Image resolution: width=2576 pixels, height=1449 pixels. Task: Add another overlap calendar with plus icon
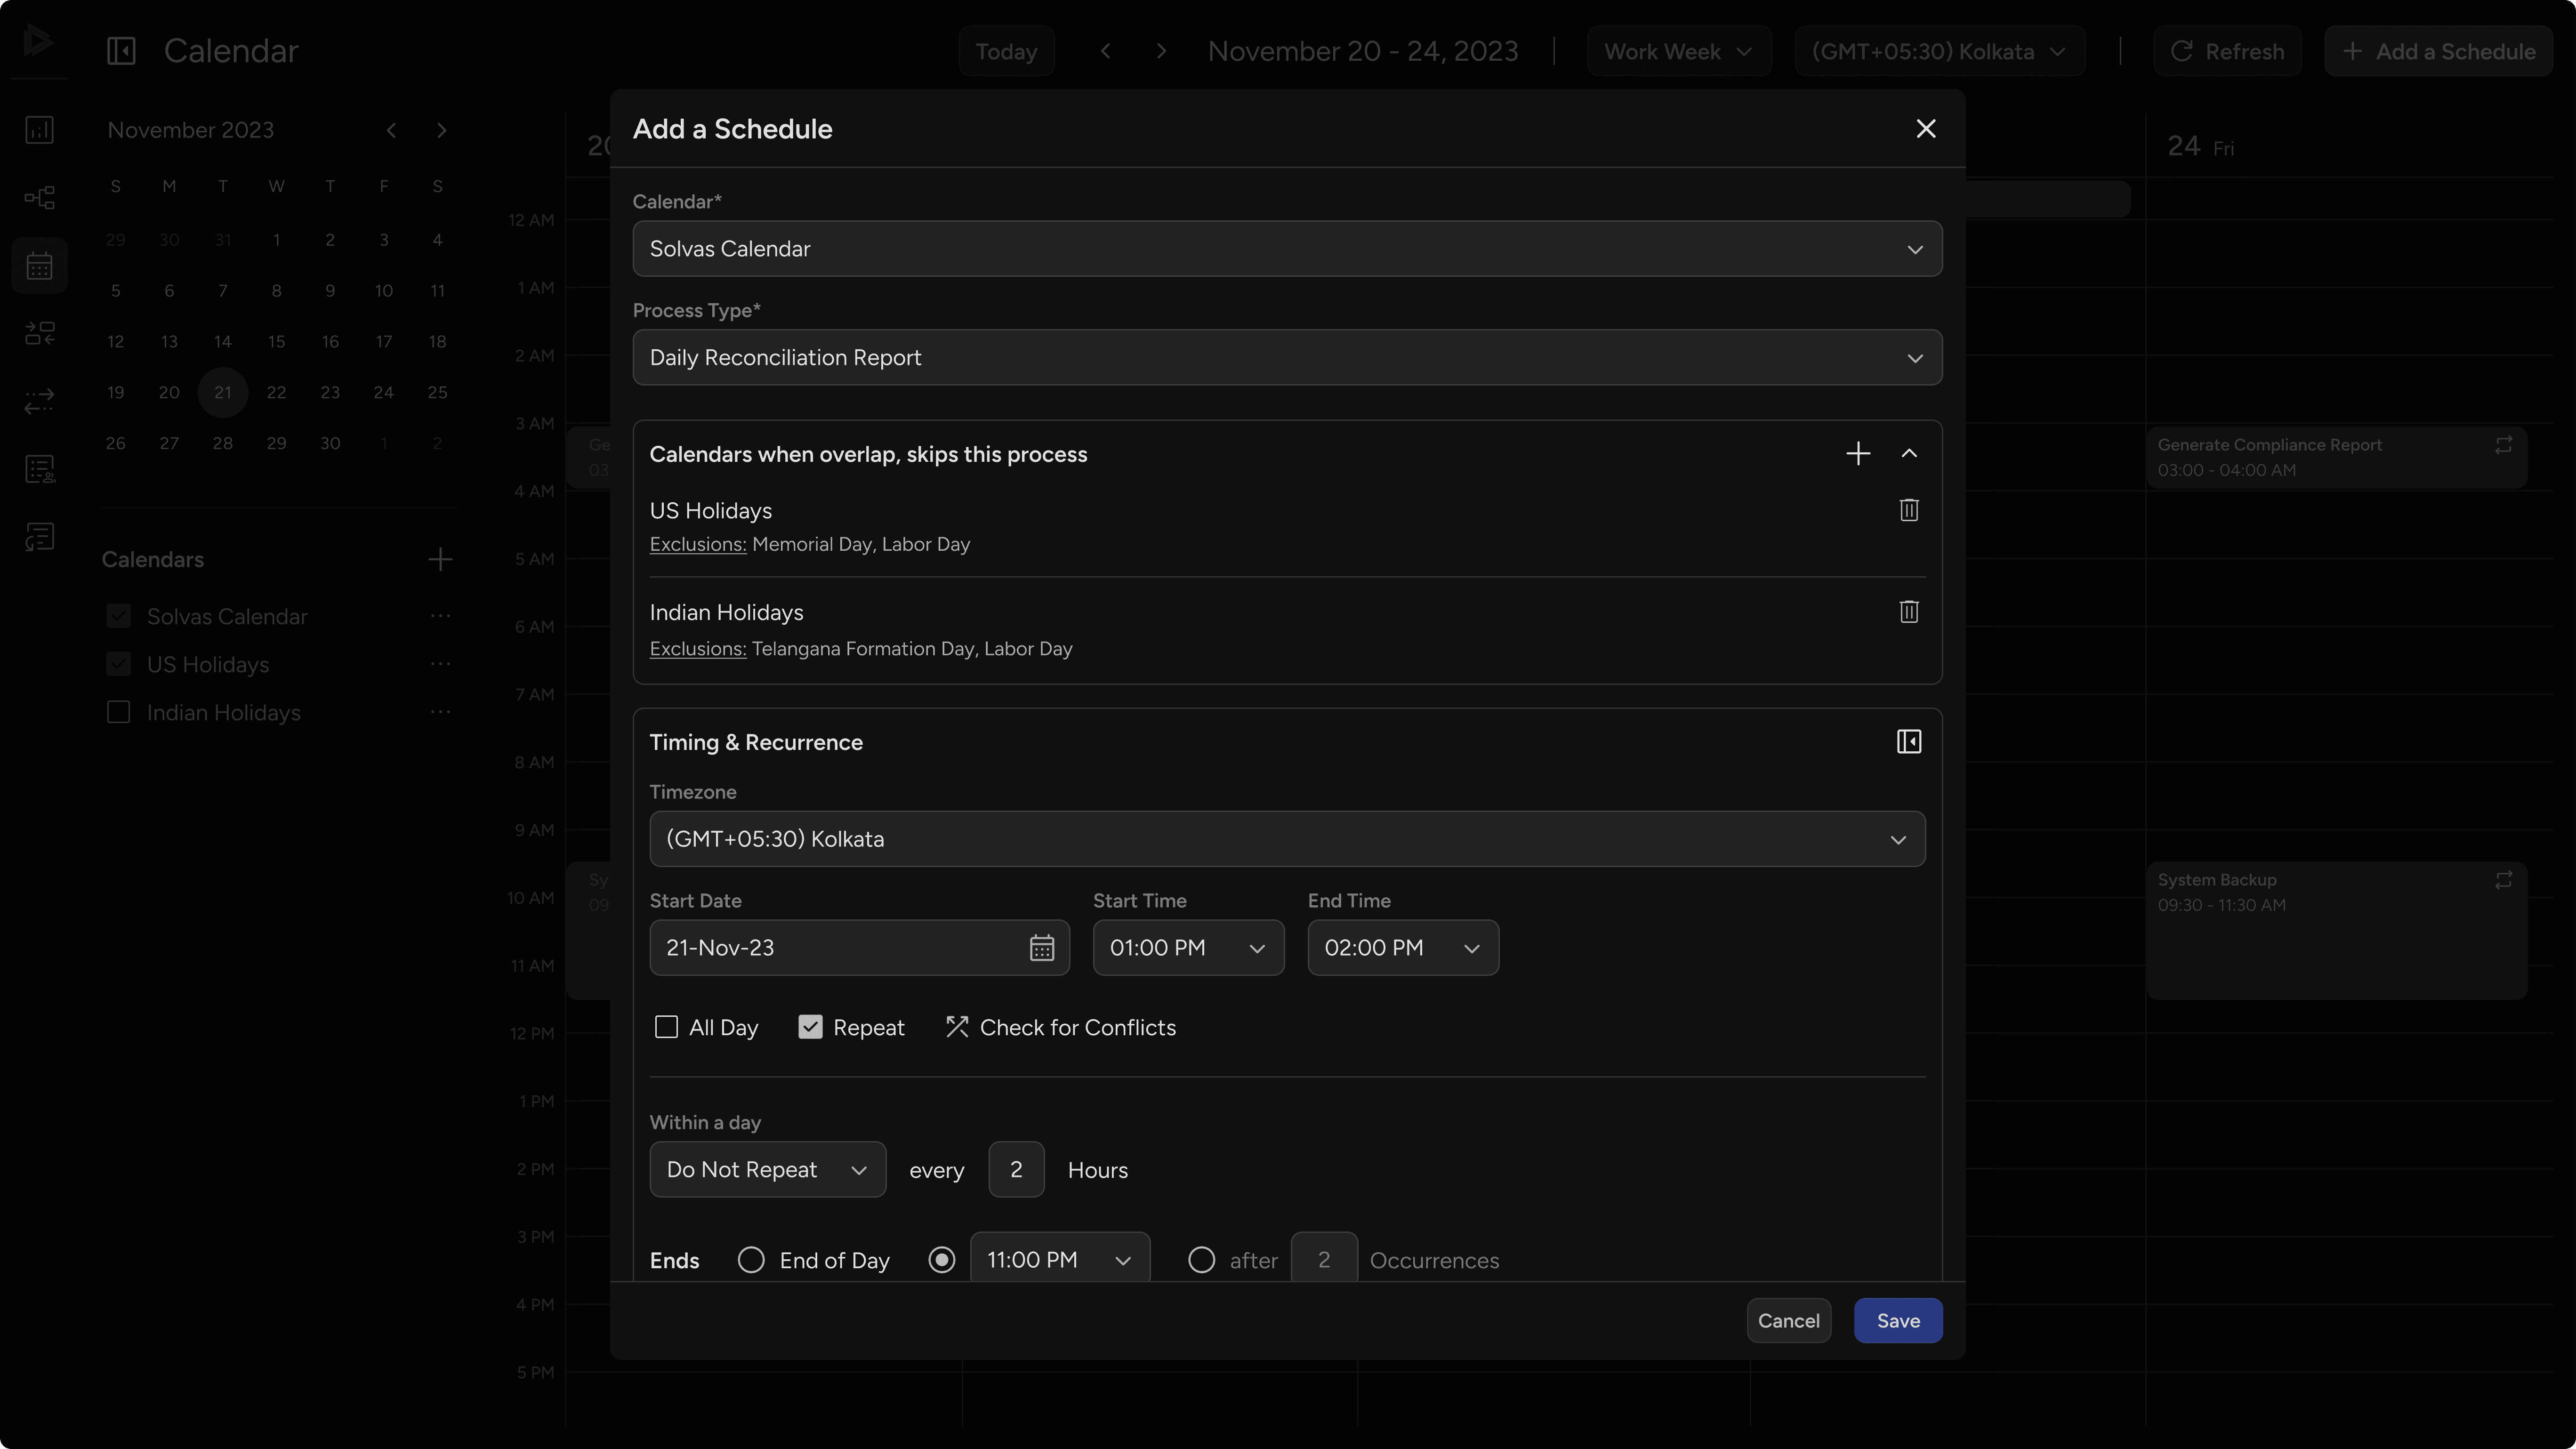point(1858,453)
